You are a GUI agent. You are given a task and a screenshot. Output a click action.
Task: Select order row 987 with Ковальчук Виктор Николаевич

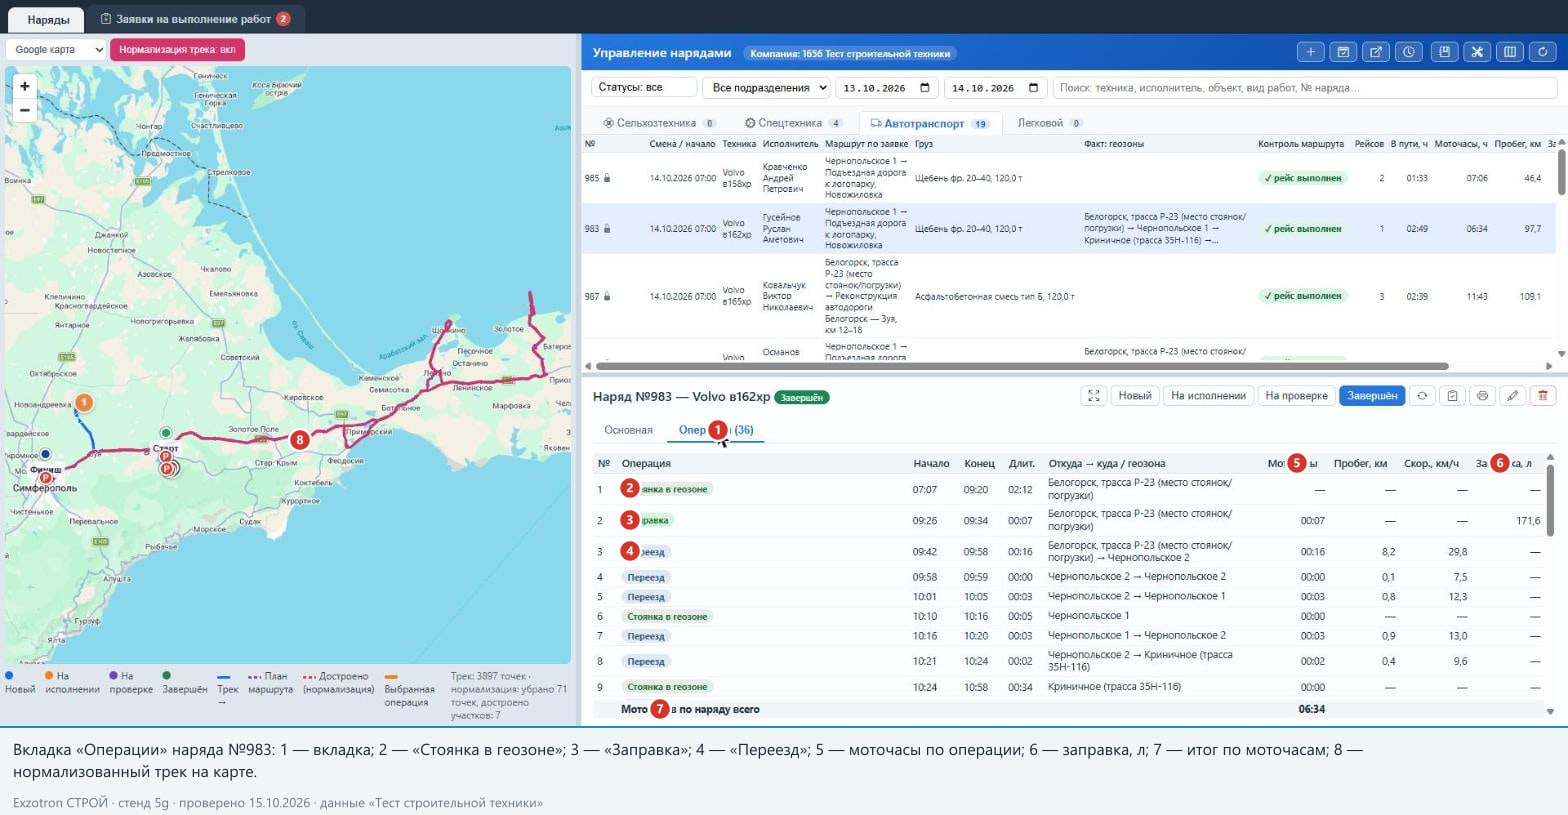[x=1068, y=296]
